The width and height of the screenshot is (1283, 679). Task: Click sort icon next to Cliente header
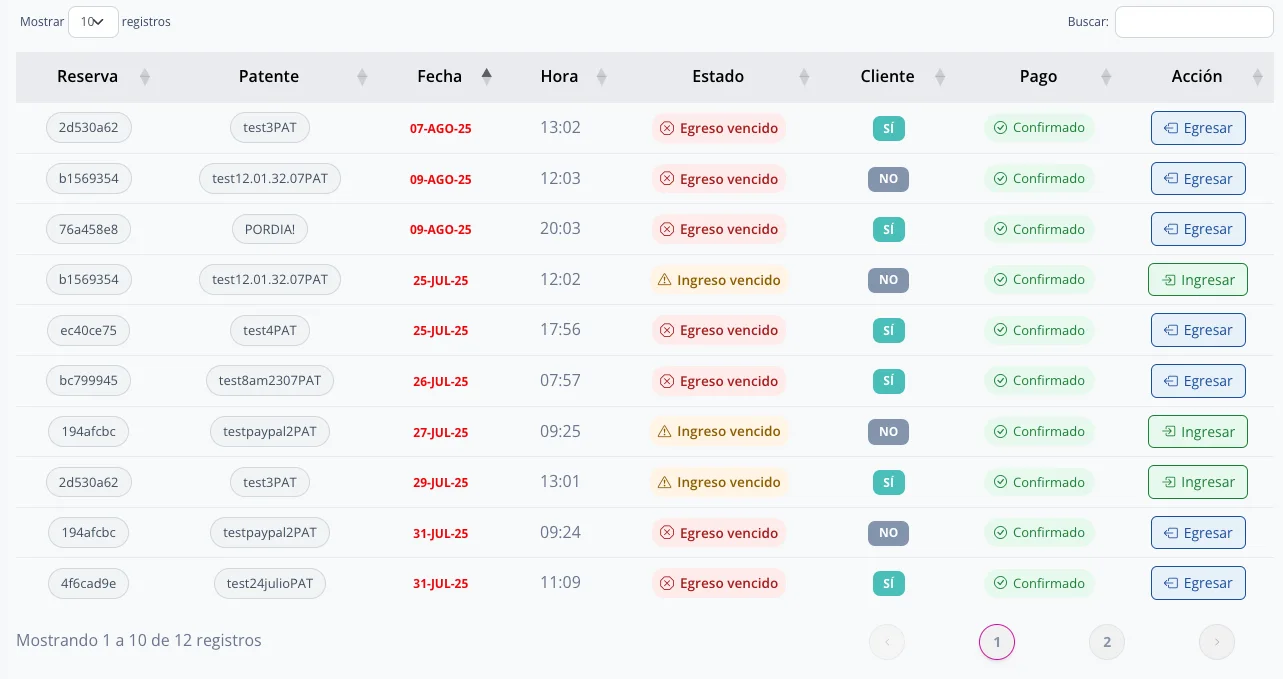pyautogui.click(x=940, y=77)
